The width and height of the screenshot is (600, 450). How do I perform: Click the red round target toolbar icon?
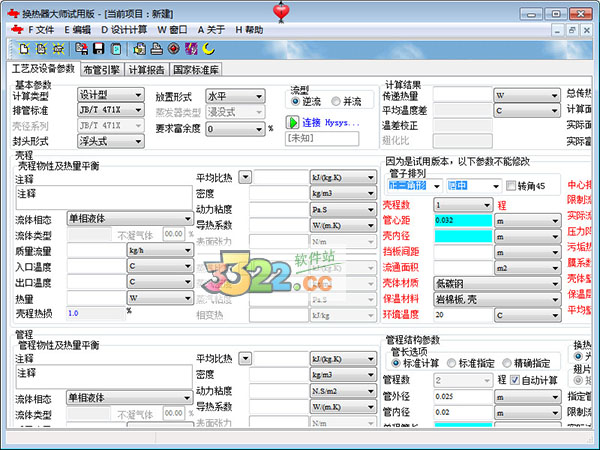point(173,48)
